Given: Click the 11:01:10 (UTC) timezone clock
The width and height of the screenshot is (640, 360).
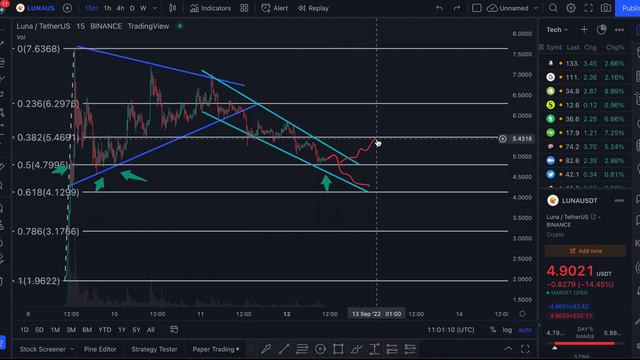Looking at the screenshot, I should (x=451, y=330).
